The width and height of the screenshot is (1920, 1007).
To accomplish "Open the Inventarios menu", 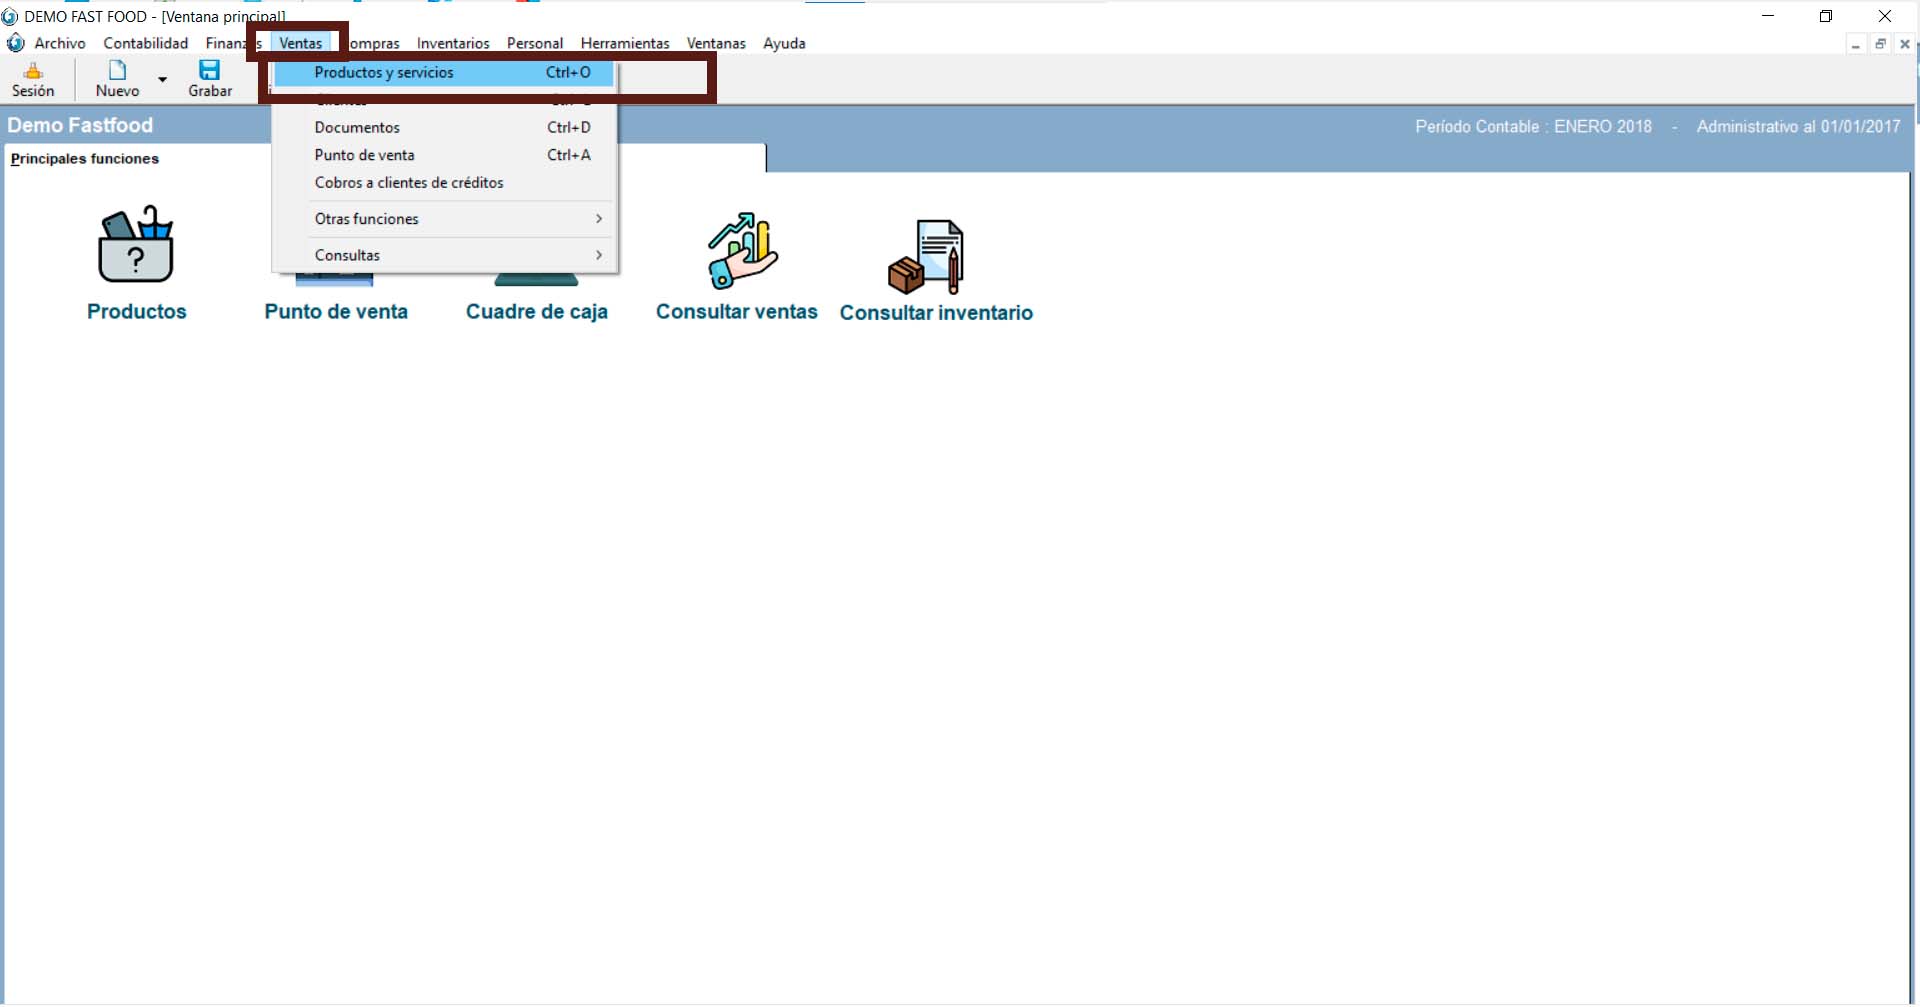I will point(453,44).
